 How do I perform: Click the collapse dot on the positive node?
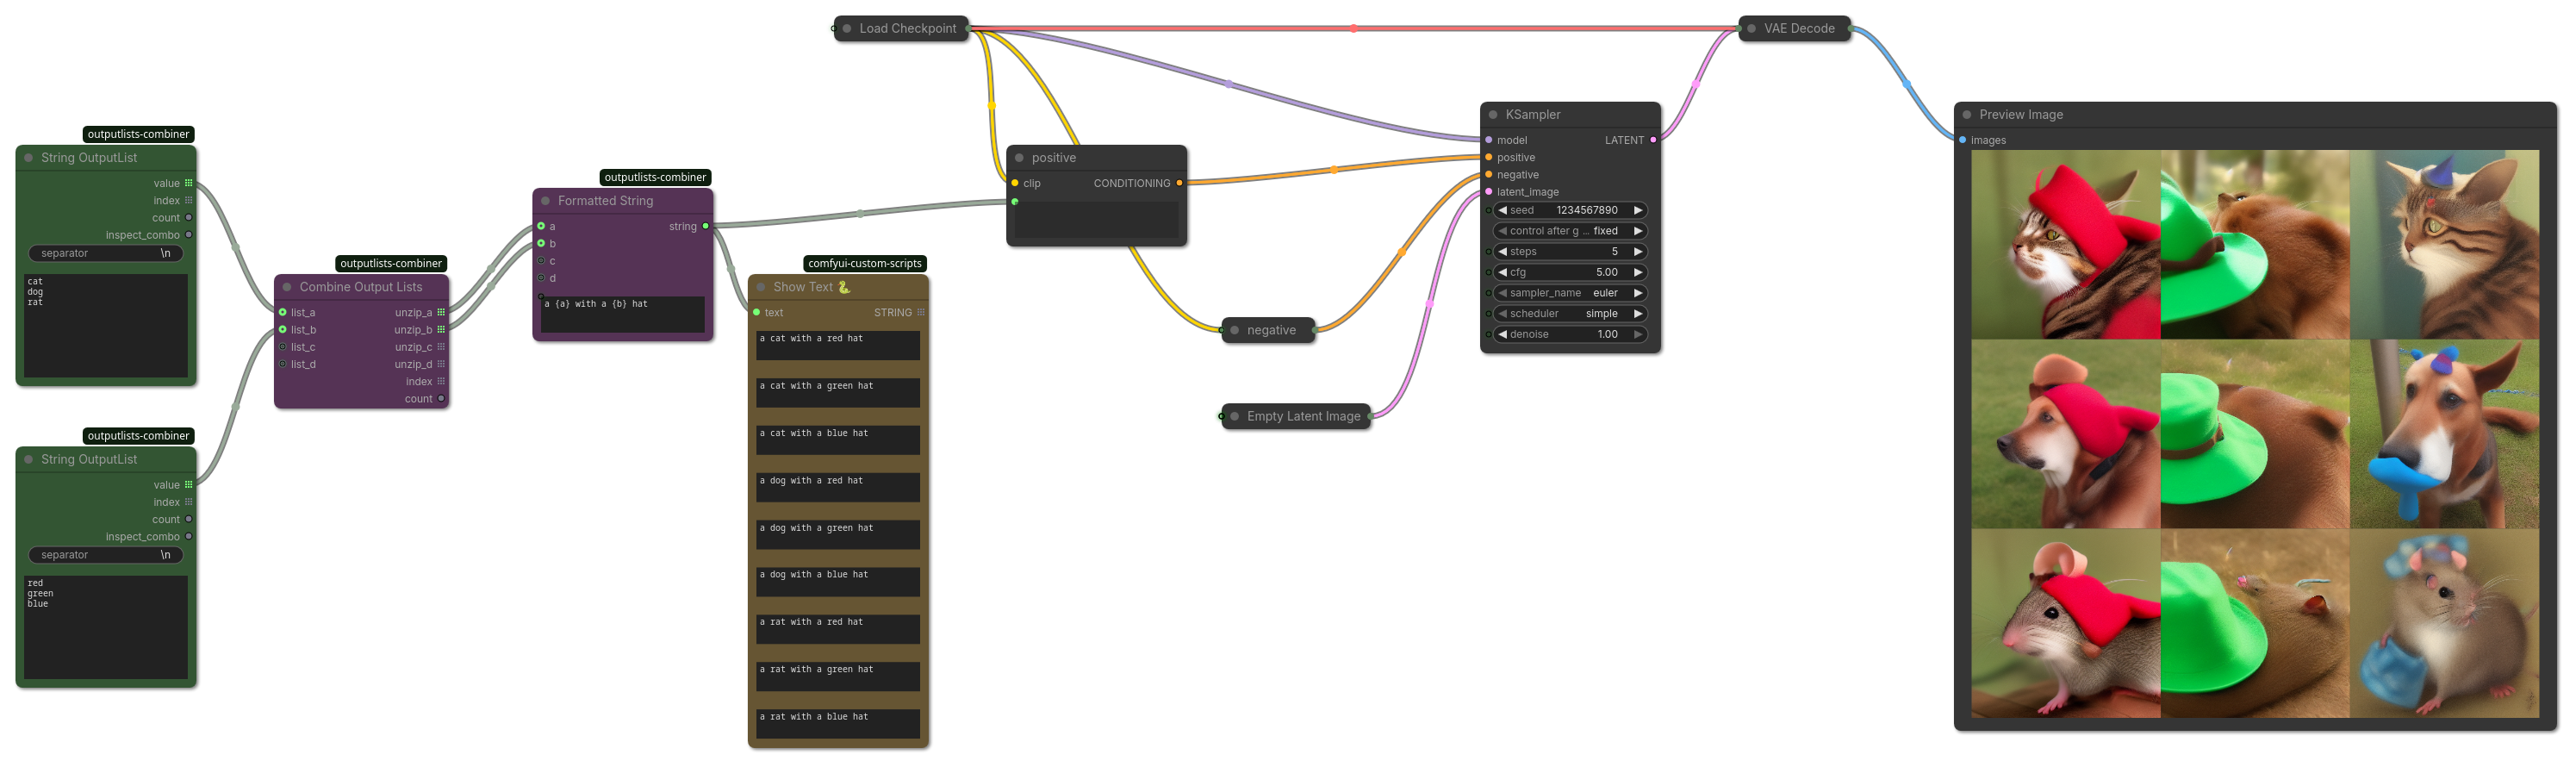click(x=1019, y=158)
